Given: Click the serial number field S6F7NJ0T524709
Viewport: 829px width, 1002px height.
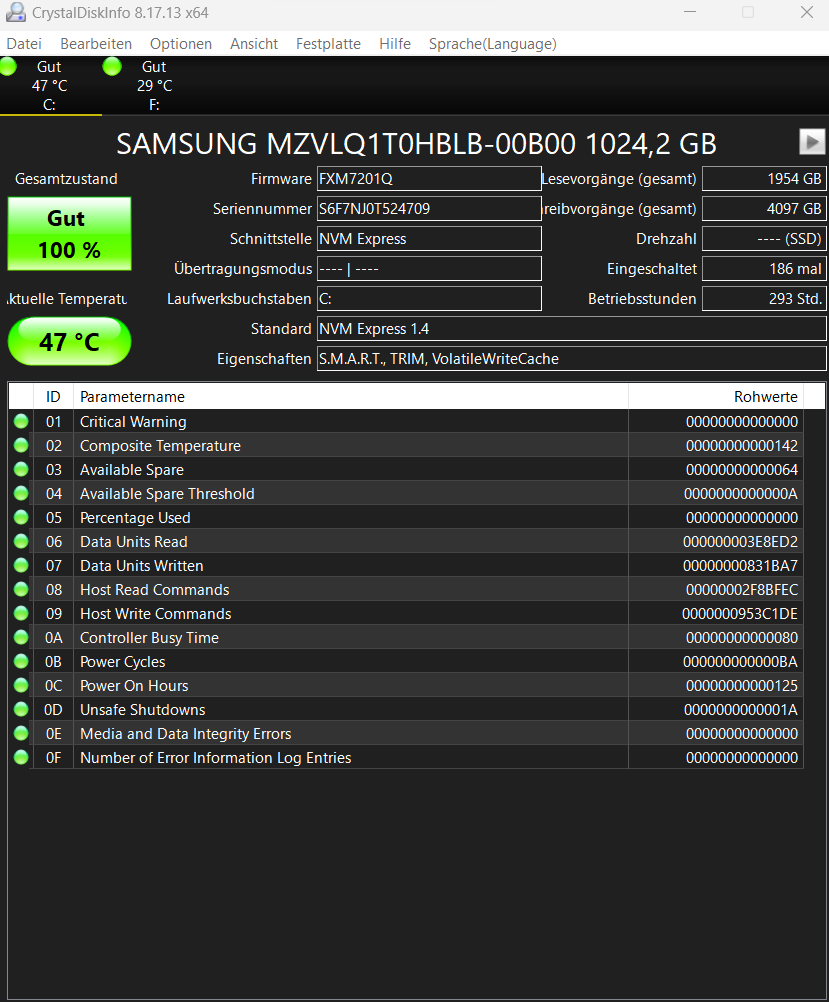Looking at the screenshot, I should [429, 209].
